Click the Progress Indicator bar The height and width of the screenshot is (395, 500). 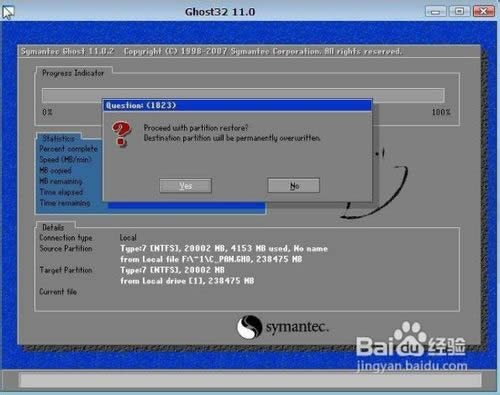tap(243, 95)
